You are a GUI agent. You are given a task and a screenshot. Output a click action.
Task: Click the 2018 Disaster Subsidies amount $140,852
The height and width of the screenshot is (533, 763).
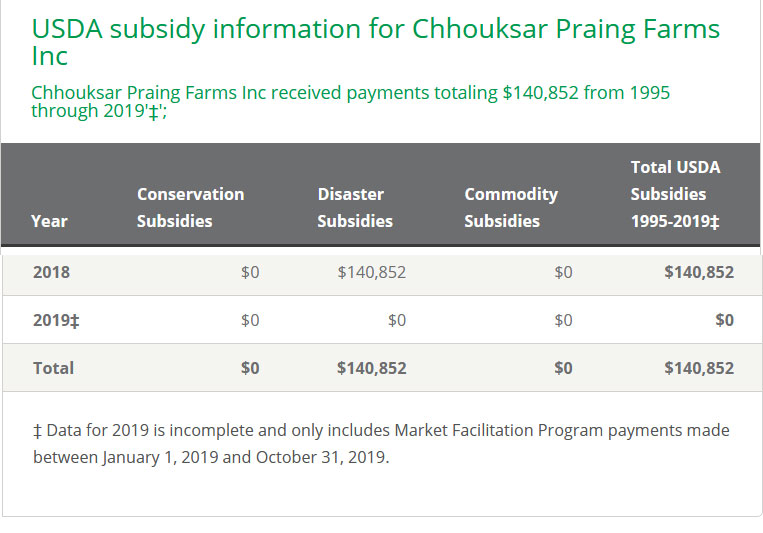point(372,272)
